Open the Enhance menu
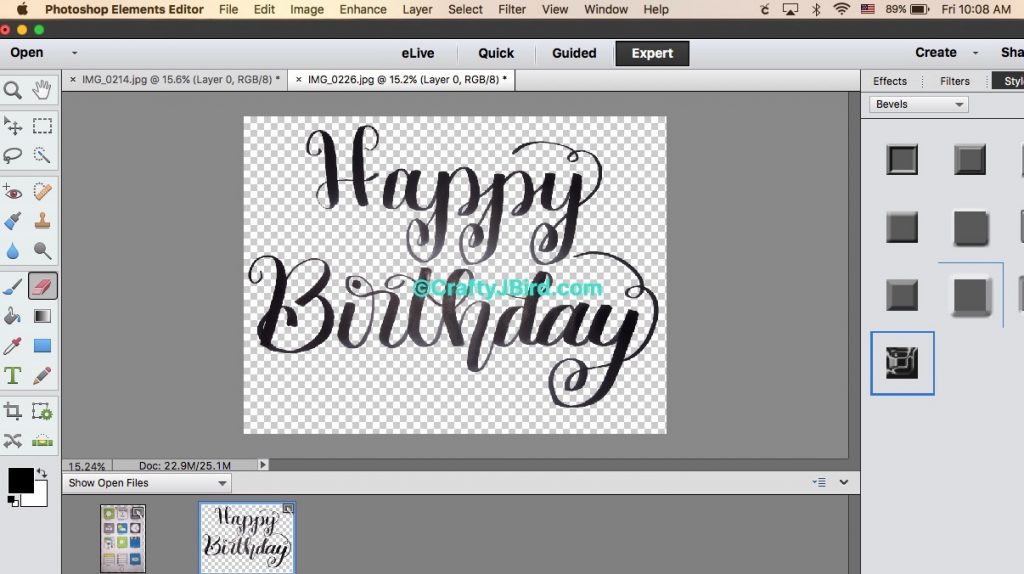Screen dimensions: 1024x574 click(363, 9)
